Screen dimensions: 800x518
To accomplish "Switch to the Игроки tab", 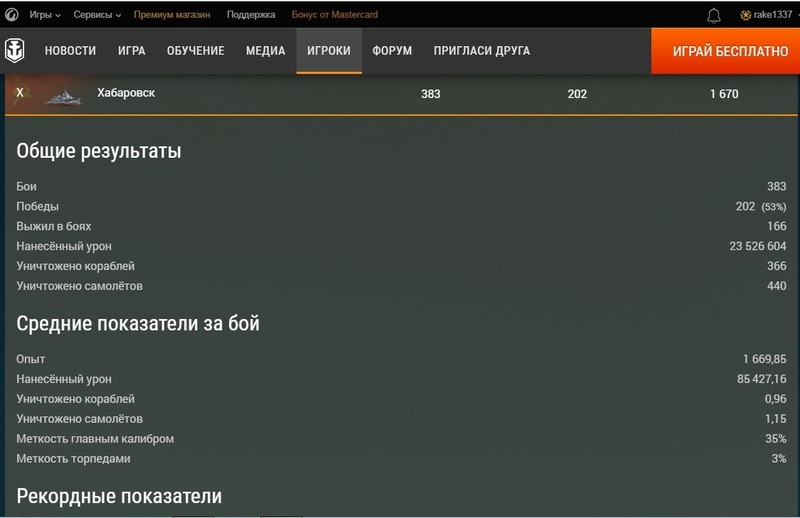I will (328, 51).
